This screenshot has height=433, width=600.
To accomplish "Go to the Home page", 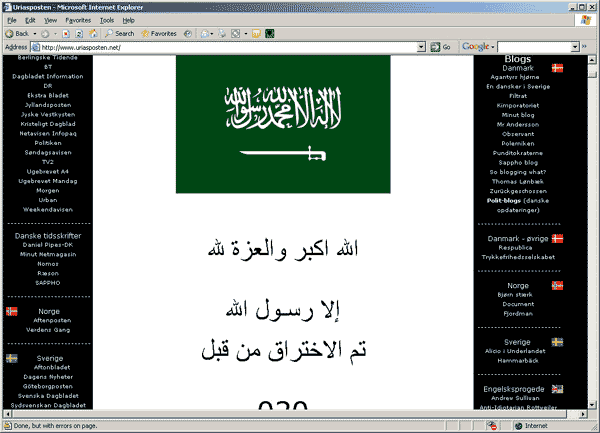I will pos(93,34).
